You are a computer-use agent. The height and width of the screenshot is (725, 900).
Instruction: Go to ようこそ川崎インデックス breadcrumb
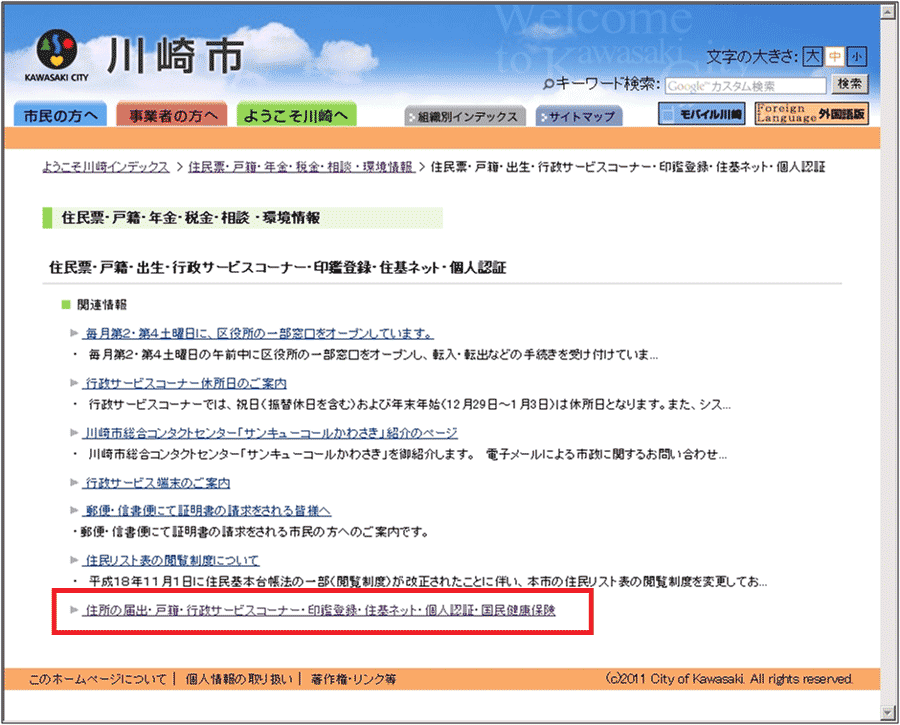coord(106,167)
